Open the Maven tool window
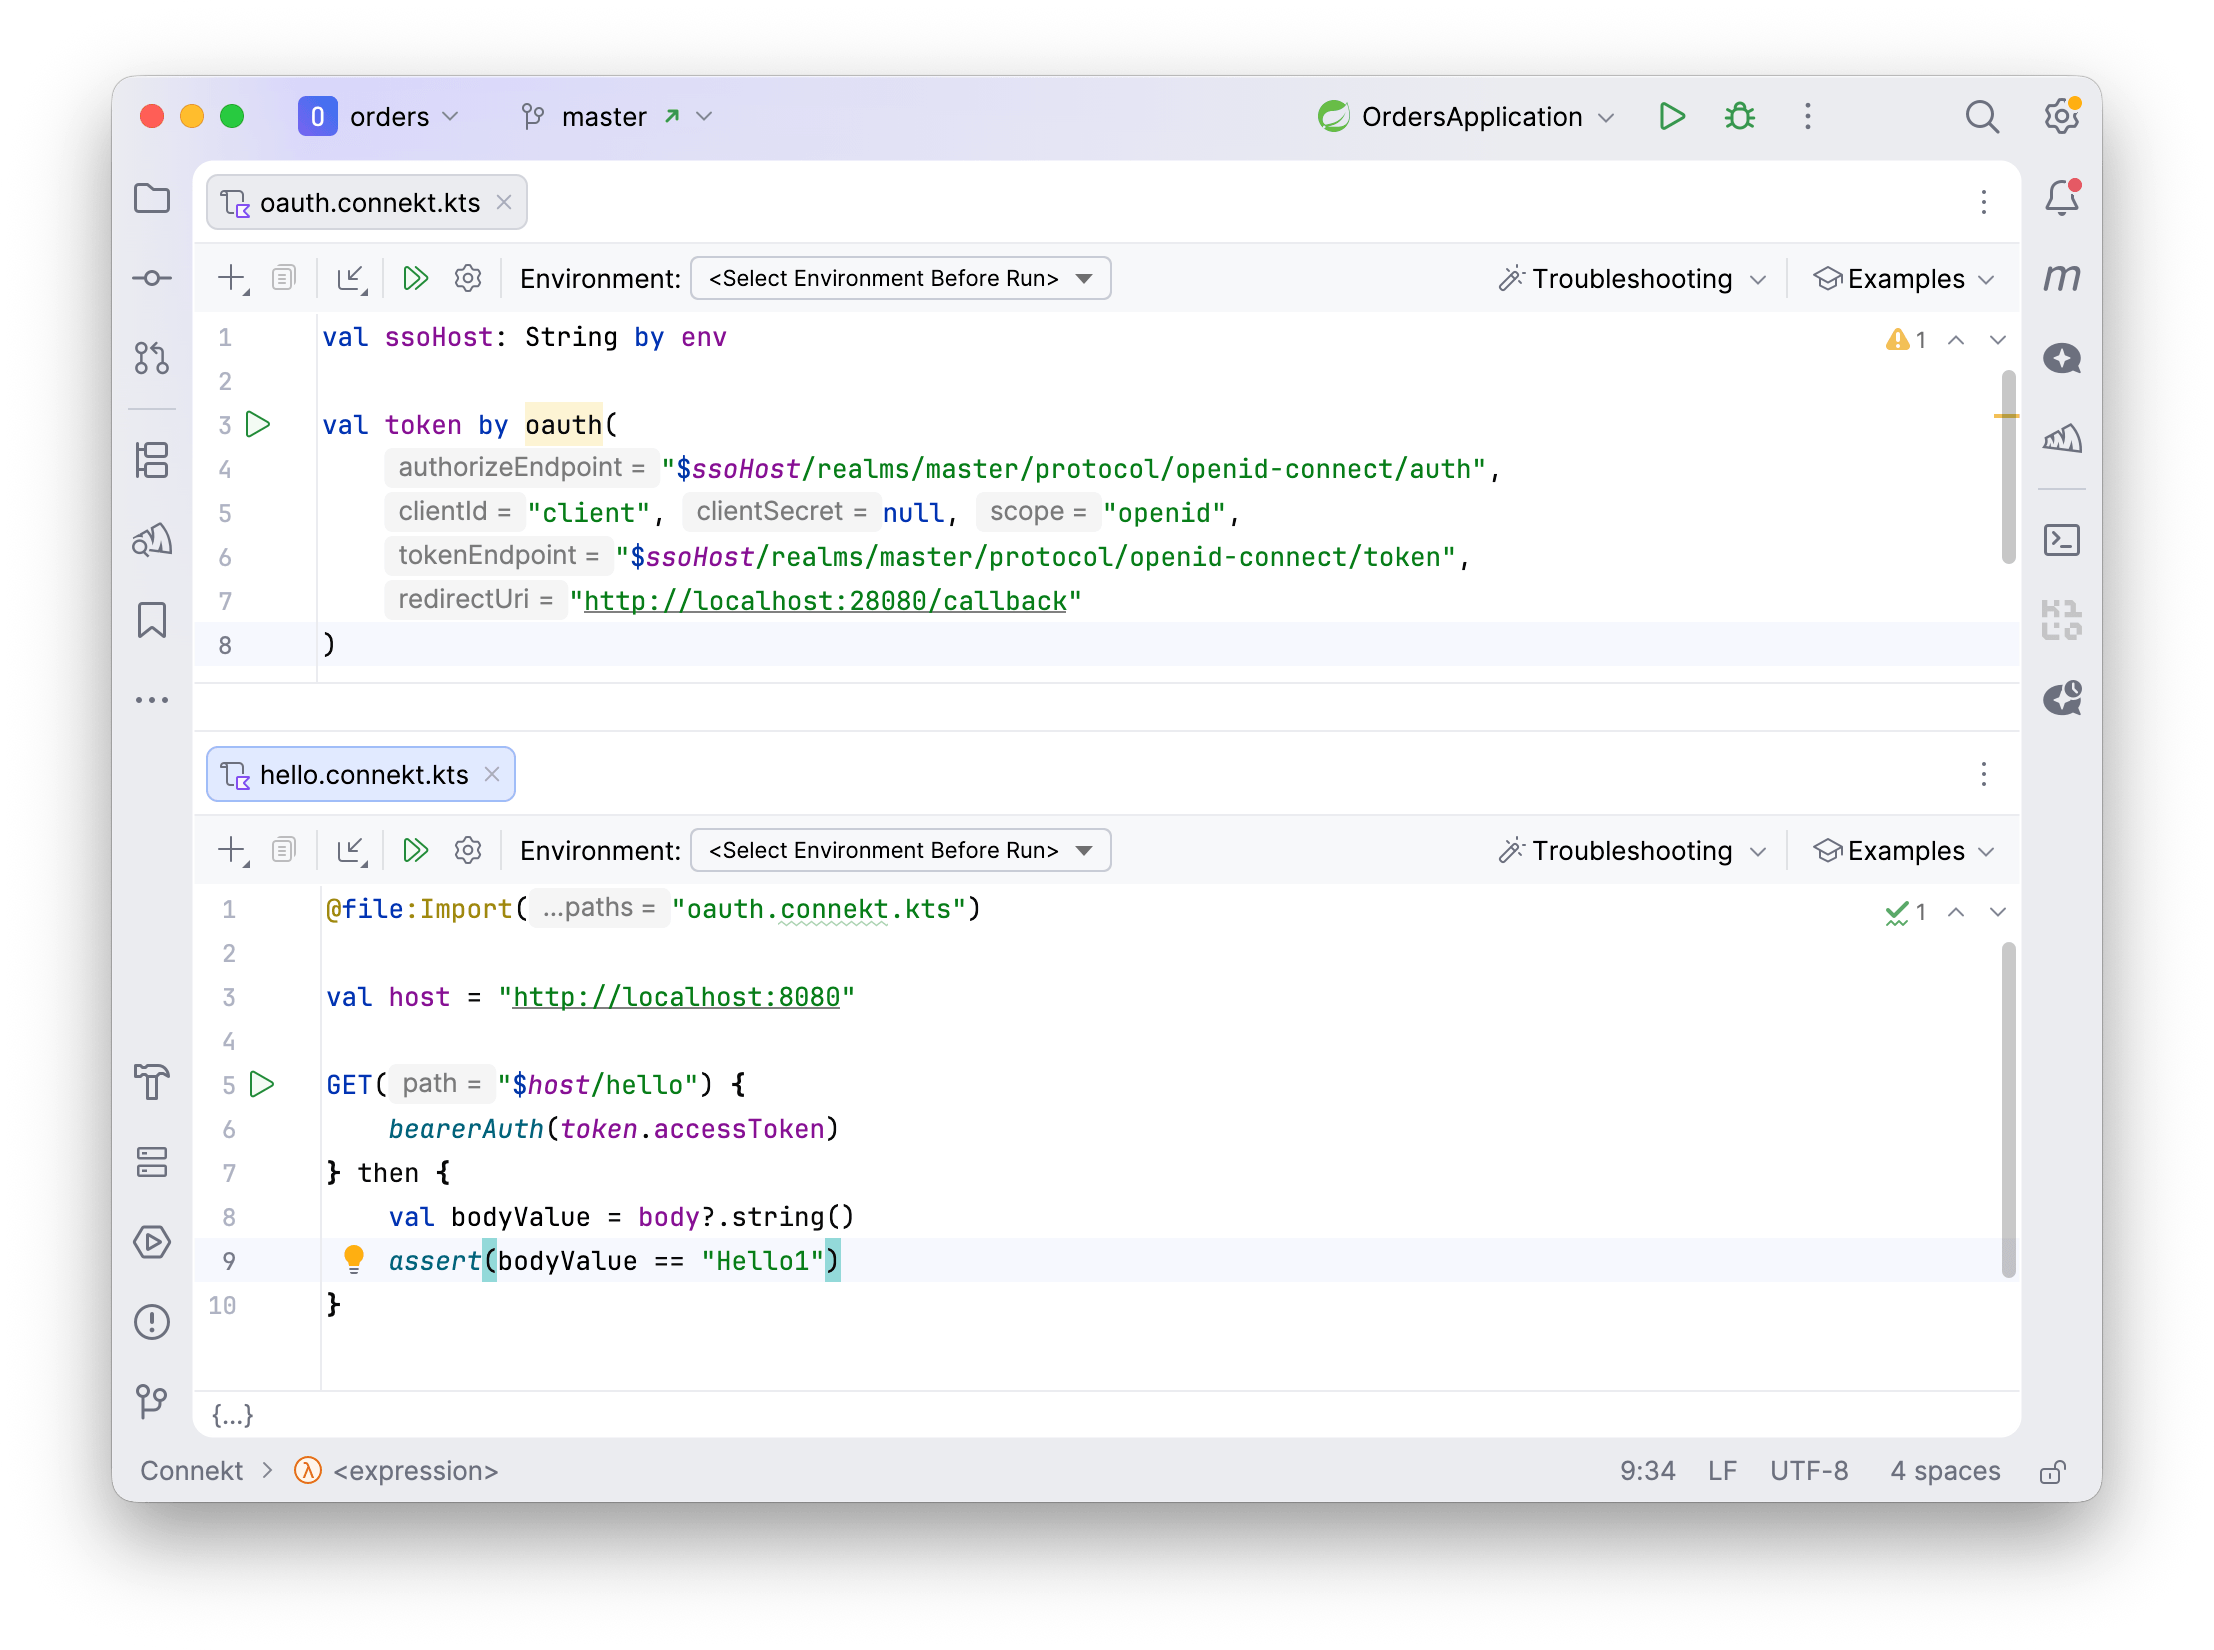The image size is (2214, 1650). [x=2061, y=278]
